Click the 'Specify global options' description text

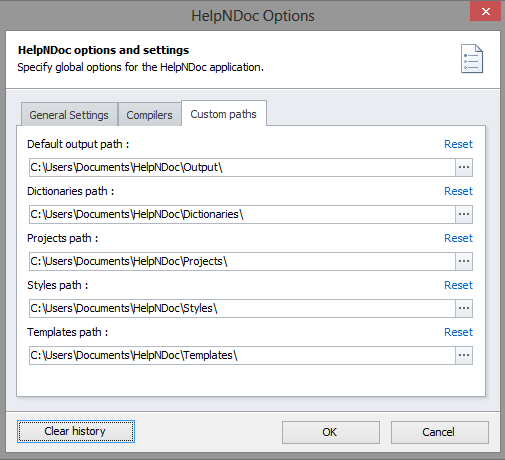[x=140, y=67]
